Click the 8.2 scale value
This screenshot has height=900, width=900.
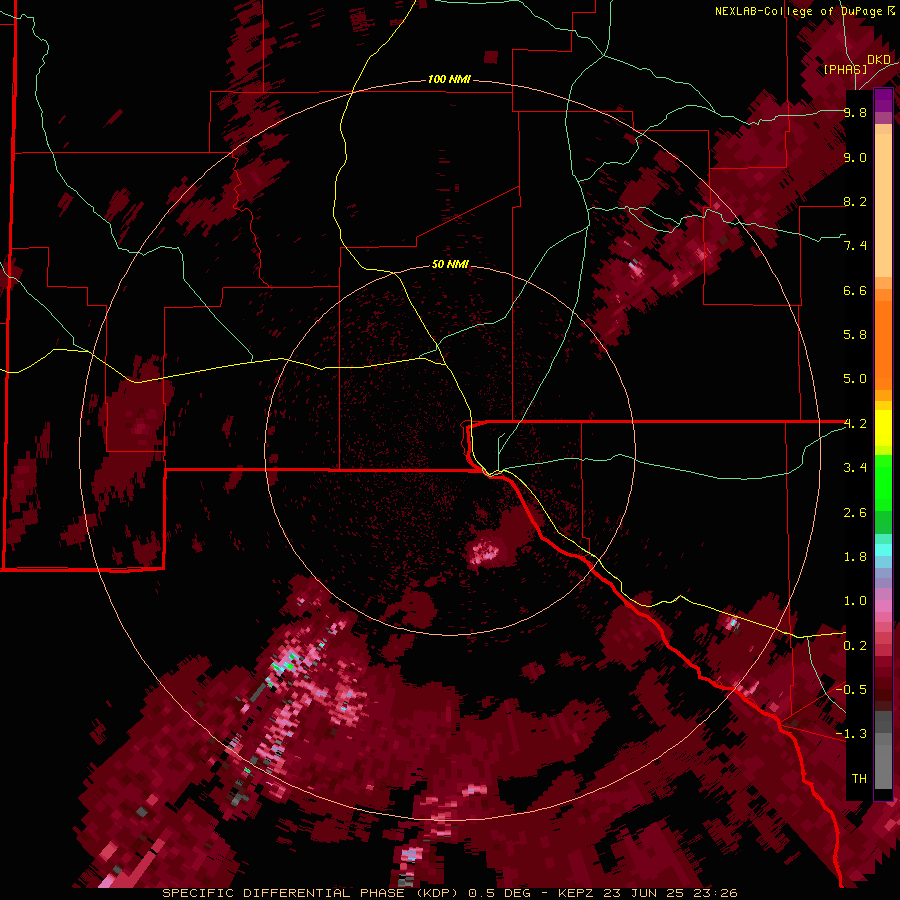[x=855, y=201]
